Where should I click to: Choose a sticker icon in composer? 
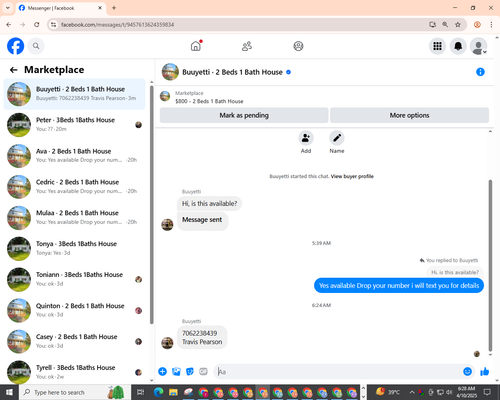pos(190,371)
